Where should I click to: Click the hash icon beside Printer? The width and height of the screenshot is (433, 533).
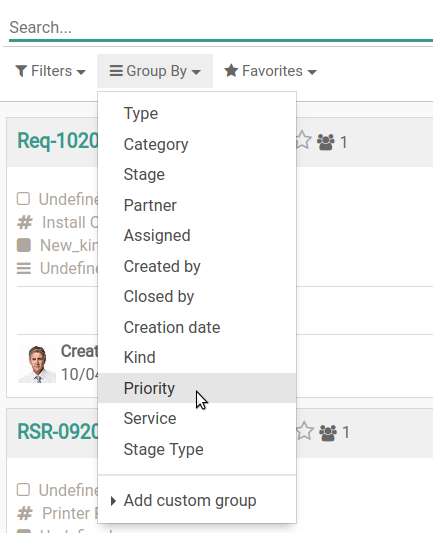tap(25, 513)
